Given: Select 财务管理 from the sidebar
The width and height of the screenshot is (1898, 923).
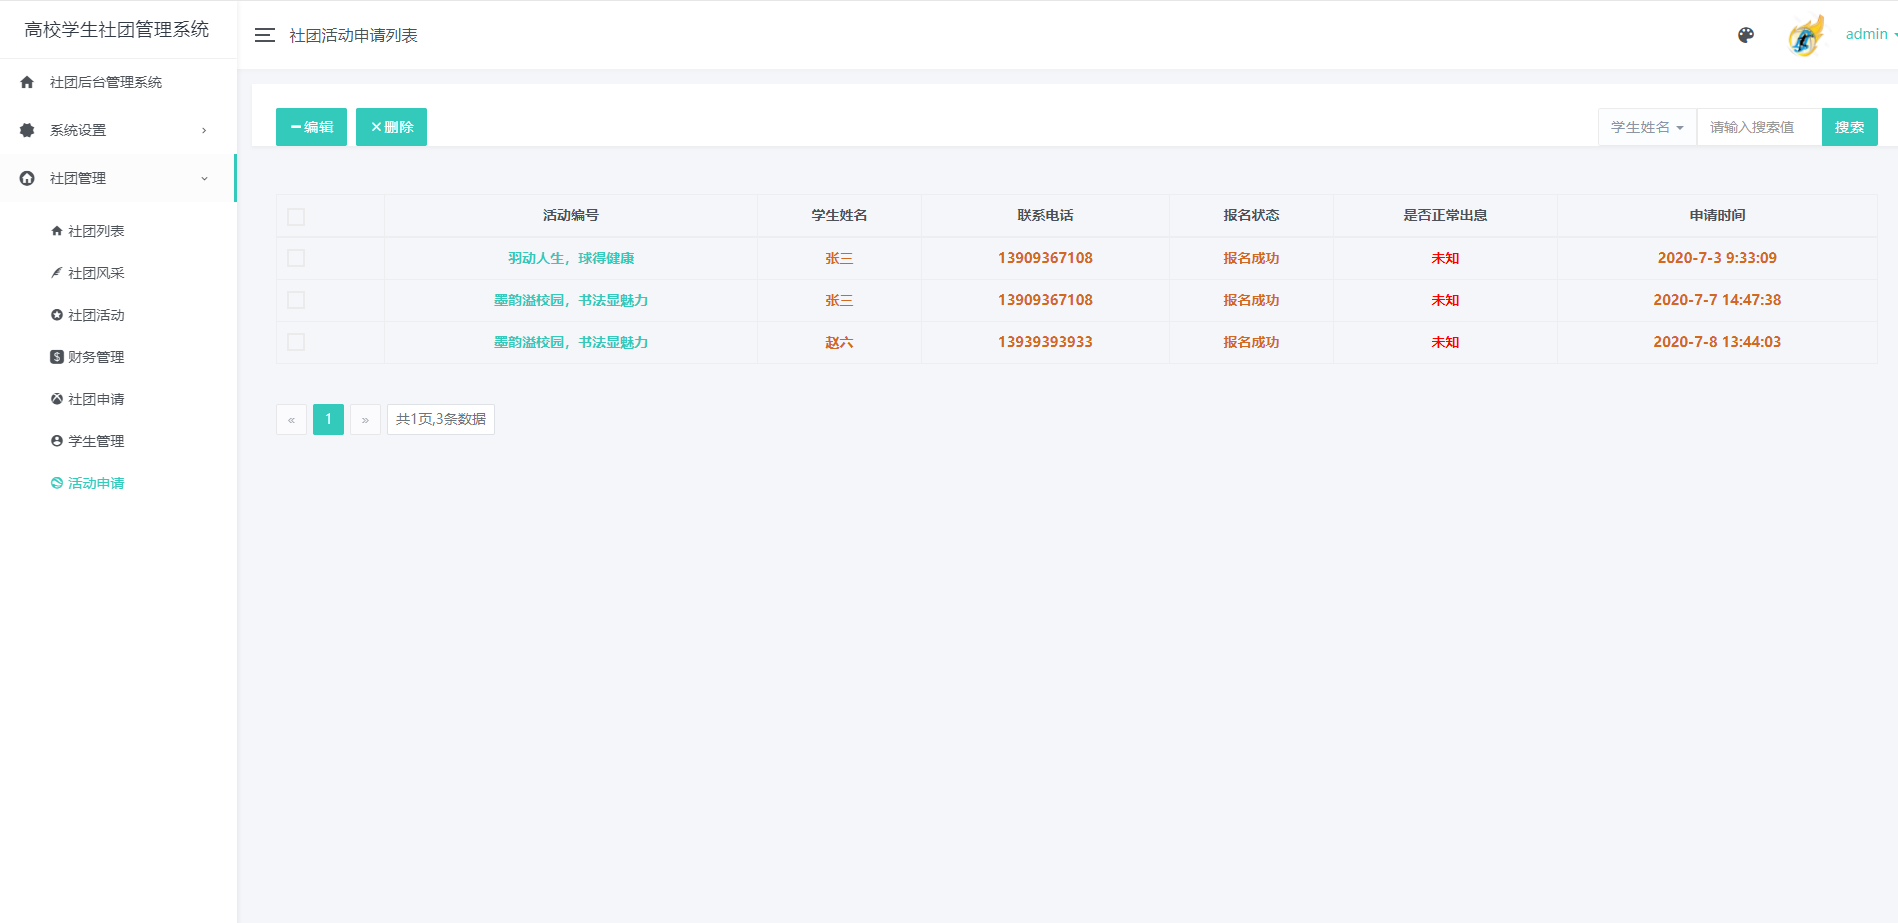Looking at the screenshot, I should pos(96,357).
